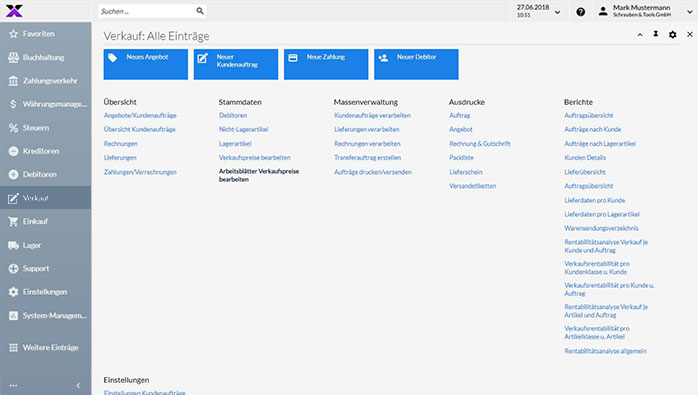This screenshot has height=395, width=698.
Task: Pin the Verkauf panel with pin icon
Action: 656,34
